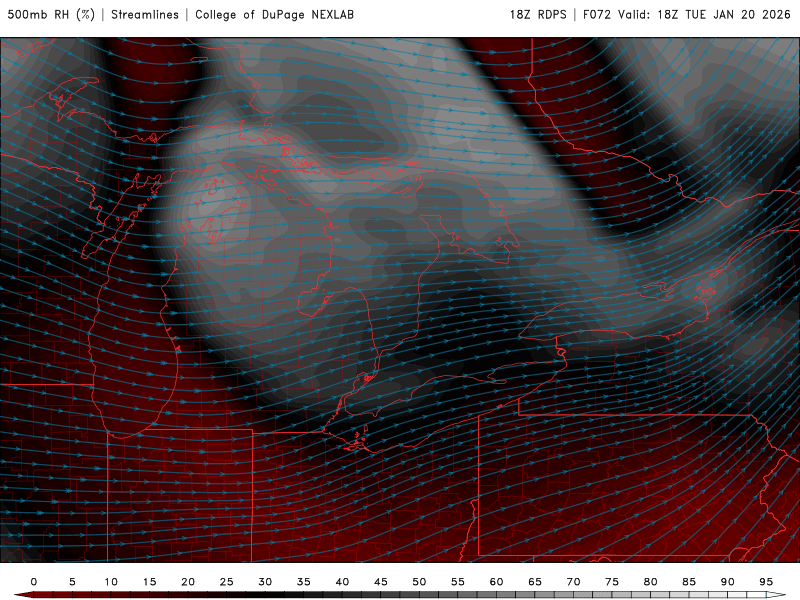Click the 15 label on the legend
The height and width of the screenshot is (600, 800).
(x=149, y=582)
